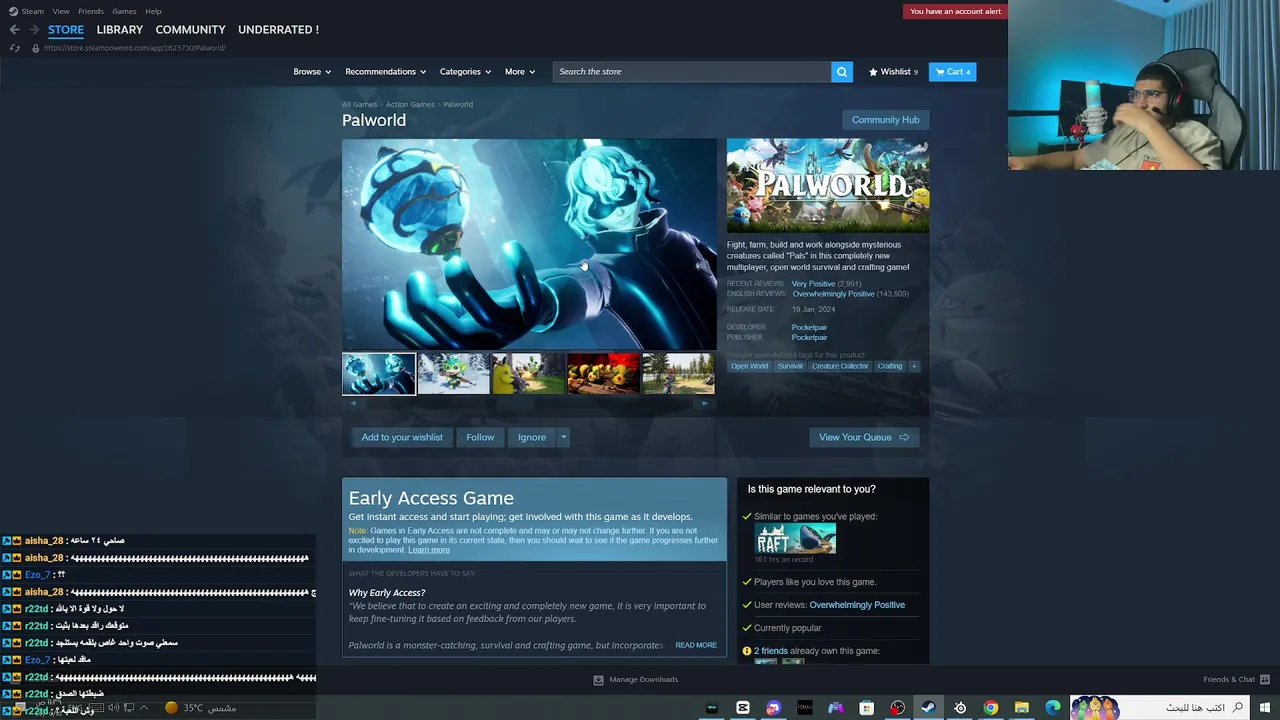The width and height of the screenshot is (1280, 720).
Task: Select the STORE tab
Action: (66, 30)
